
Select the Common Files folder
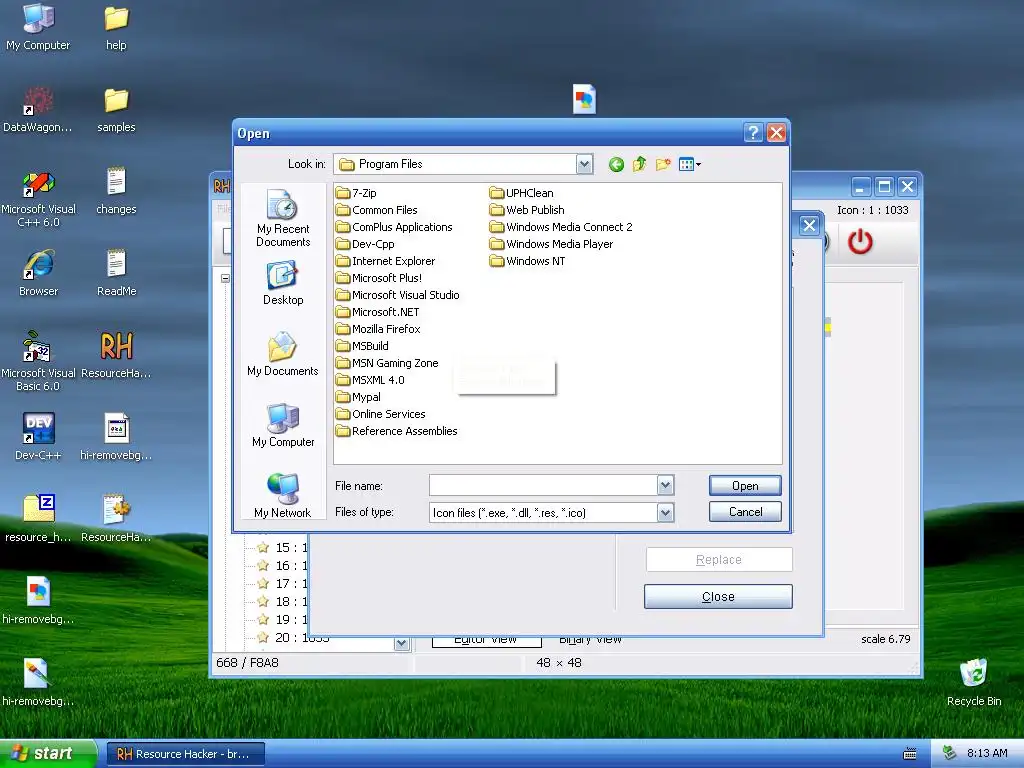[377, 210]
